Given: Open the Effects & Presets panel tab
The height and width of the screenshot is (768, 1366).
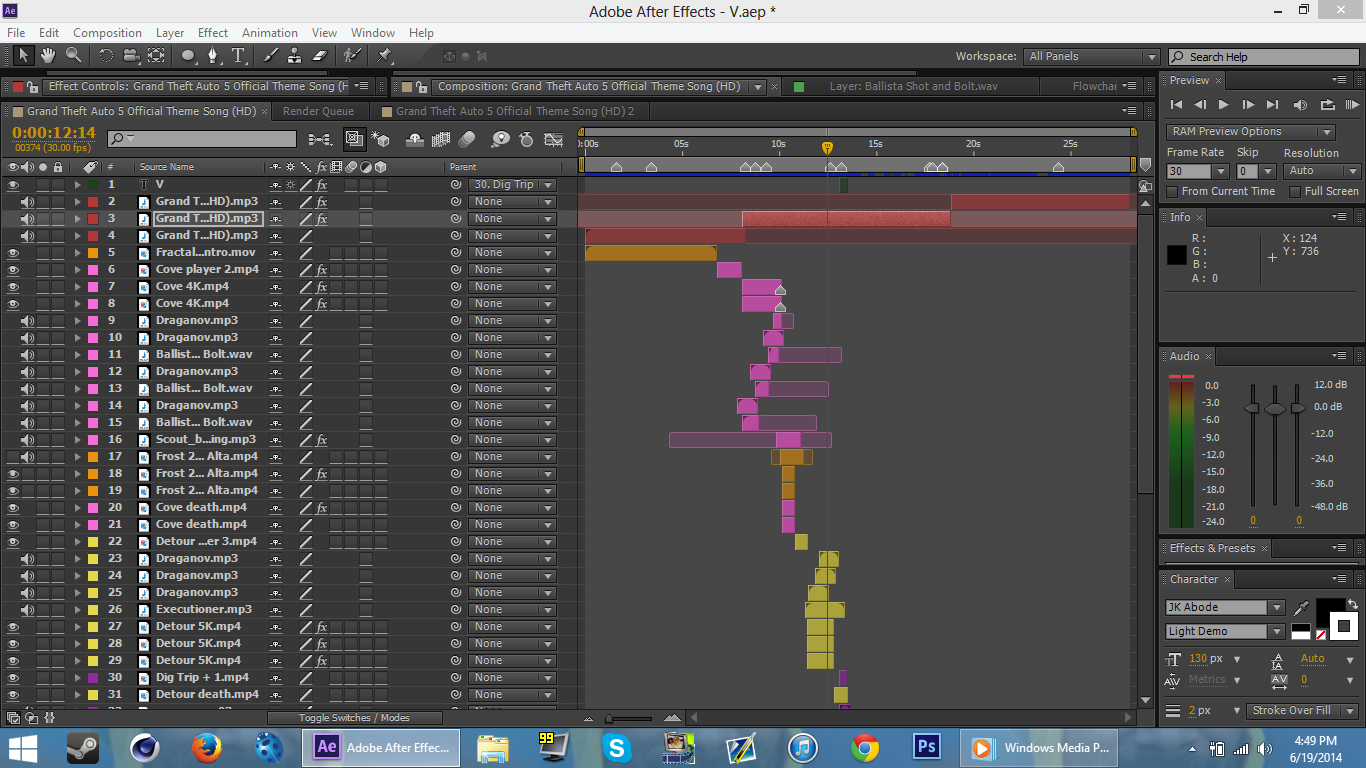Looking at the screenshot, I should point(1212,548).
